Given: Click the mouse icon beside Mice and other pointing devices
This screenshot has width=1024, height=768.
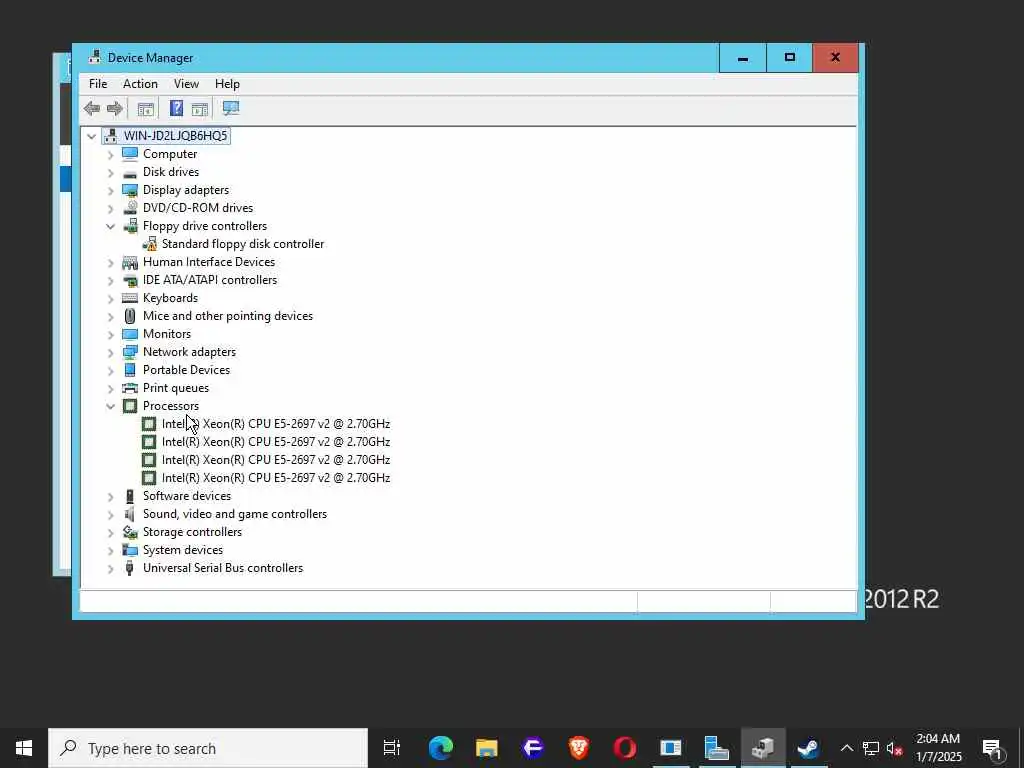Looking at the screenshot, I should click(x=130, y=316).
